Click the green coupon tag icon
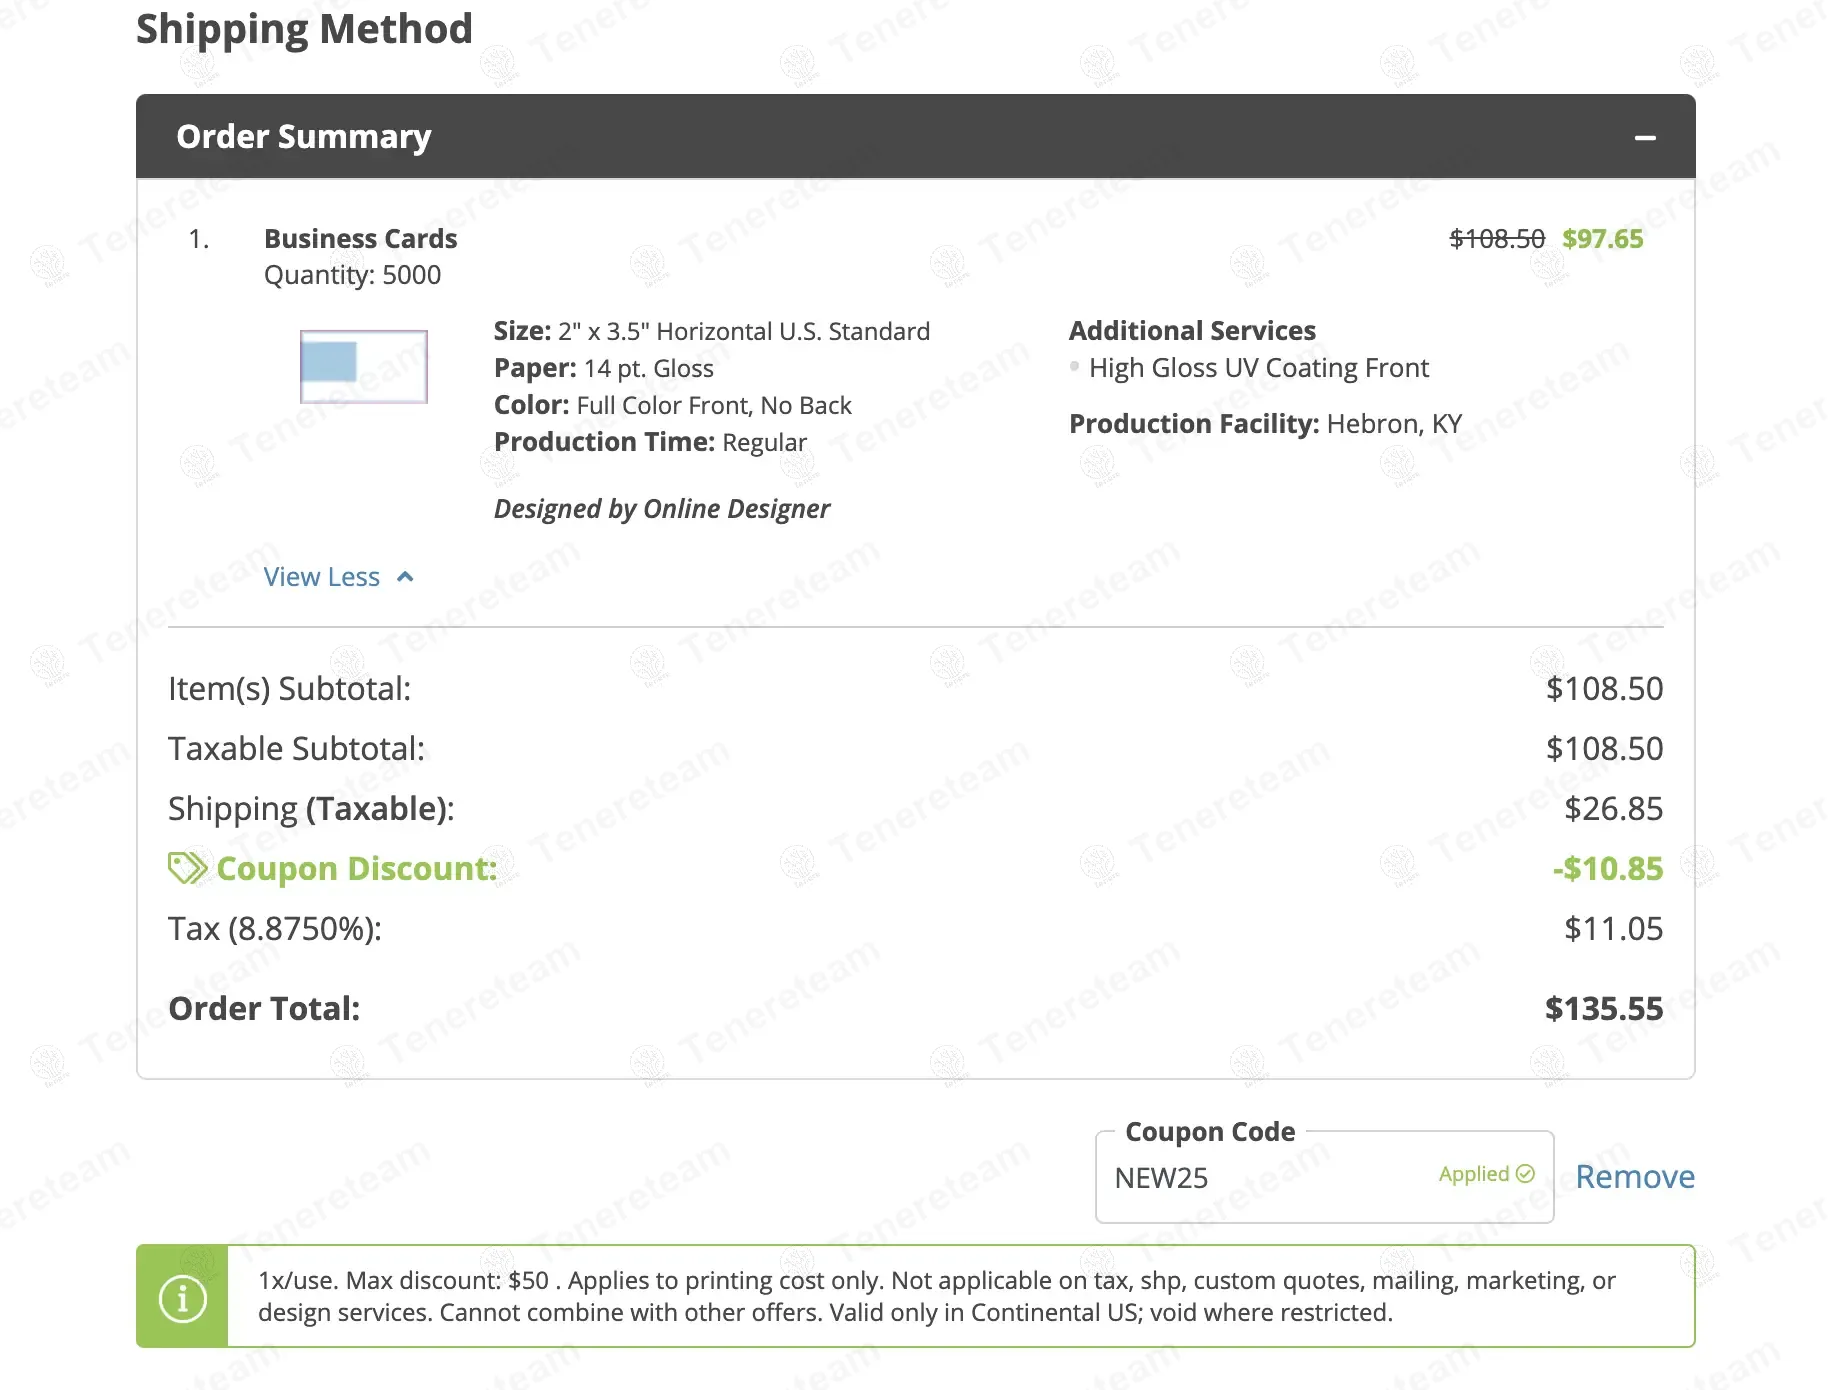 click(187, 868)
